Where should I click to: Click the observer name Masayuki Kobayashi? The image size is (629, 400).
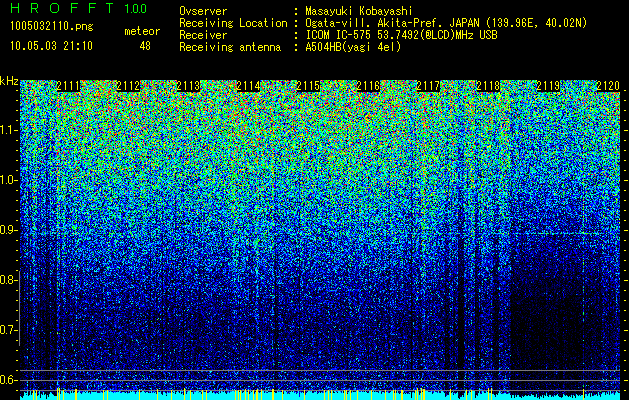pos(359,11)
